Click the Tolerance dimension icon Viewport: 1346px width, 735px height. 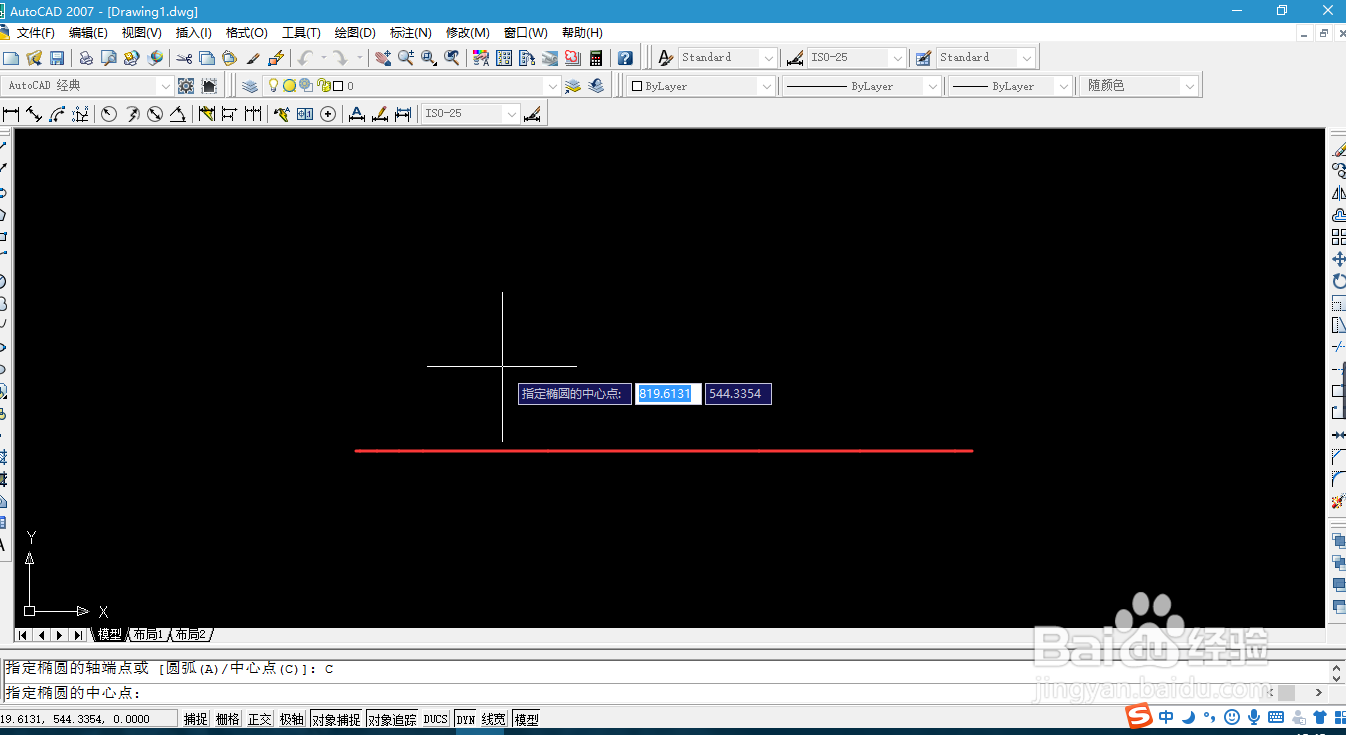point(305,114)
